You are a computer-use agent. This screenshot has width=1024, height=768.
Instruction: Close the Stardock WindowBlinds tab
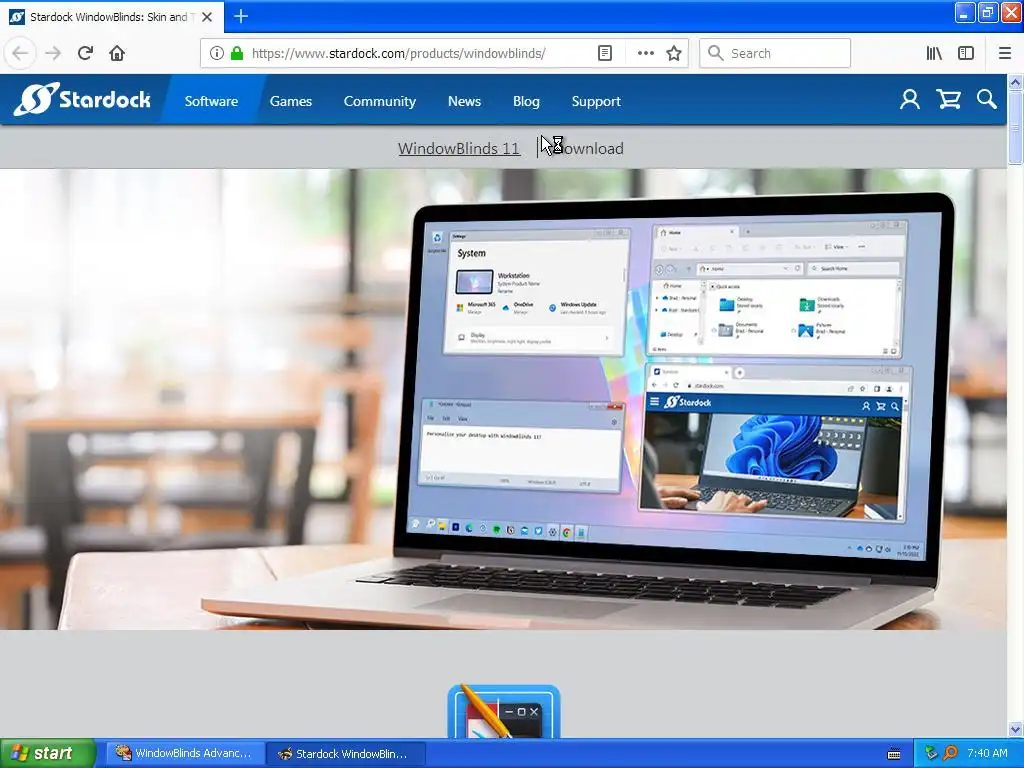(207, 17)
